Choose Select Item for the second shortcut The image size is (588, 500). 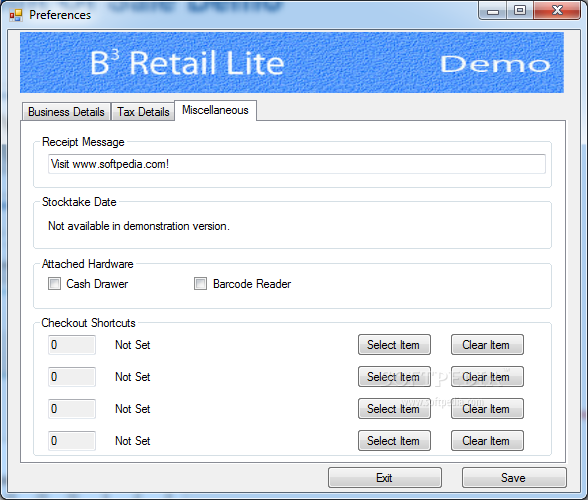click(394, 377)
